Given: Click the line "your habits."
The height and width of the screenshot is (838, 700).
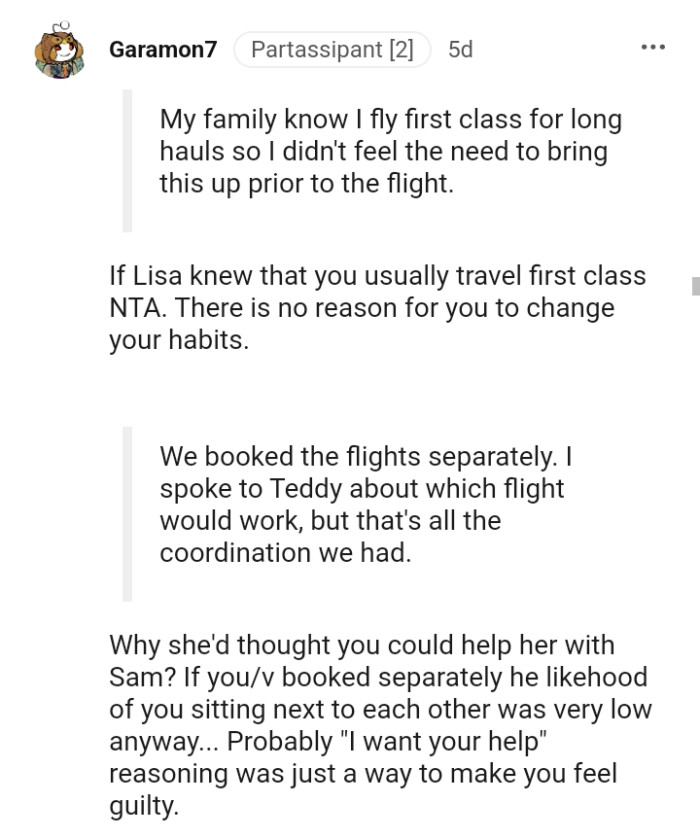Looking at the screenshot, I should pyautogui.click(x=175, y=339).
